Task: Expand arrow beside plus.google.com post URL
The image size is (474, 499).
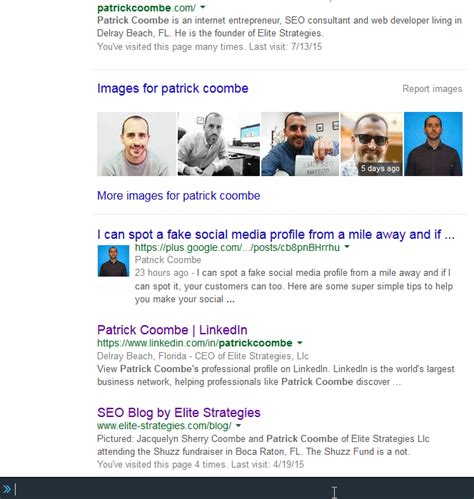Action: tap(347, 247)
